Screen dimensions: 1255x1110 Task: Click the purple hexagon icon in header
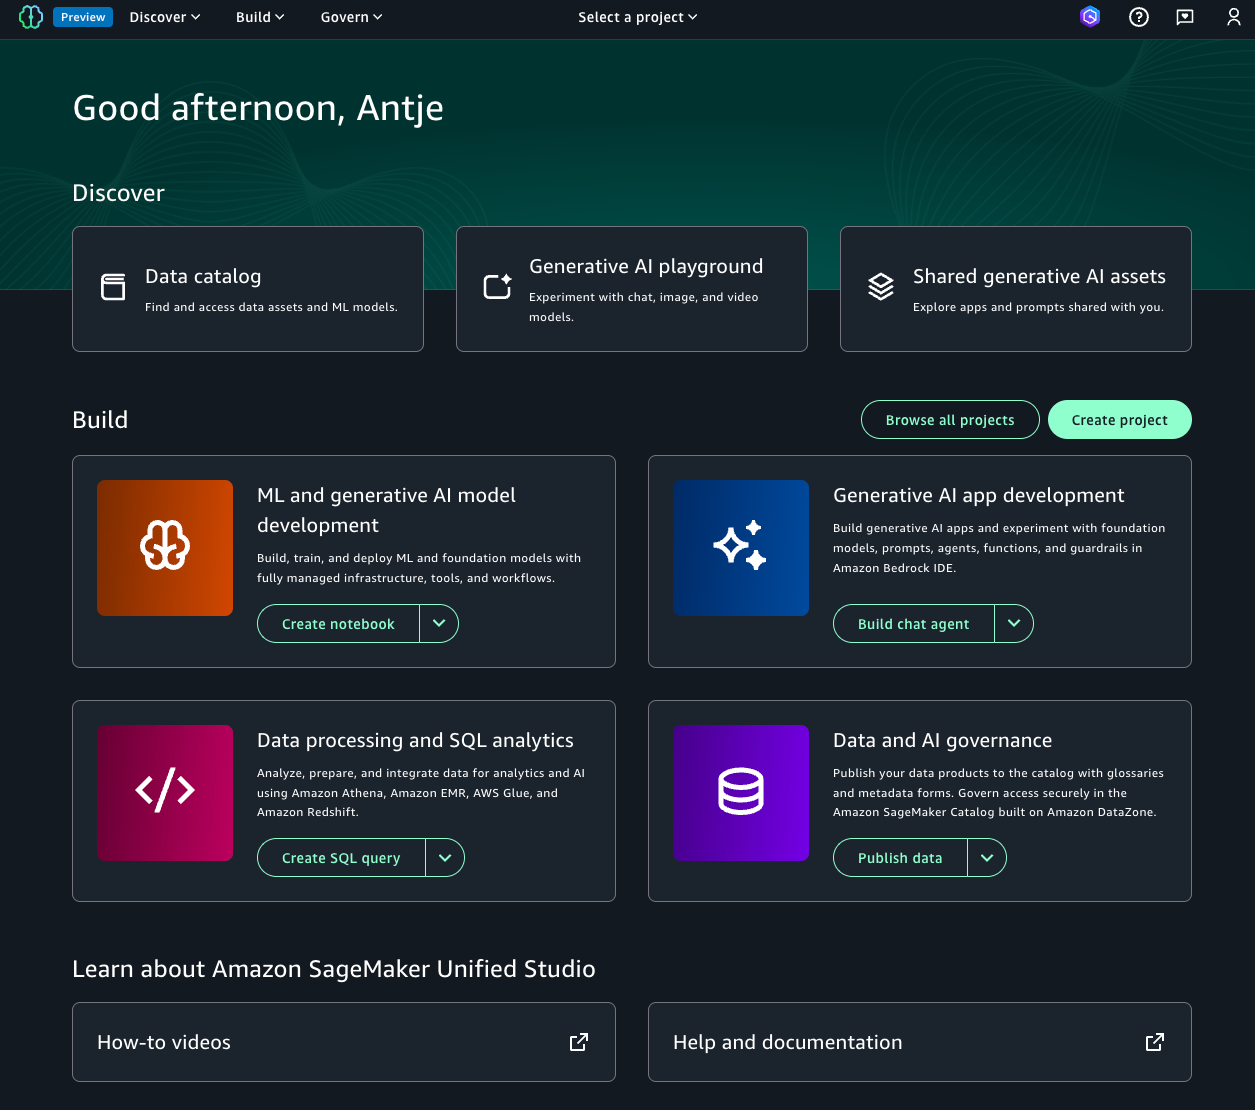1090,17
